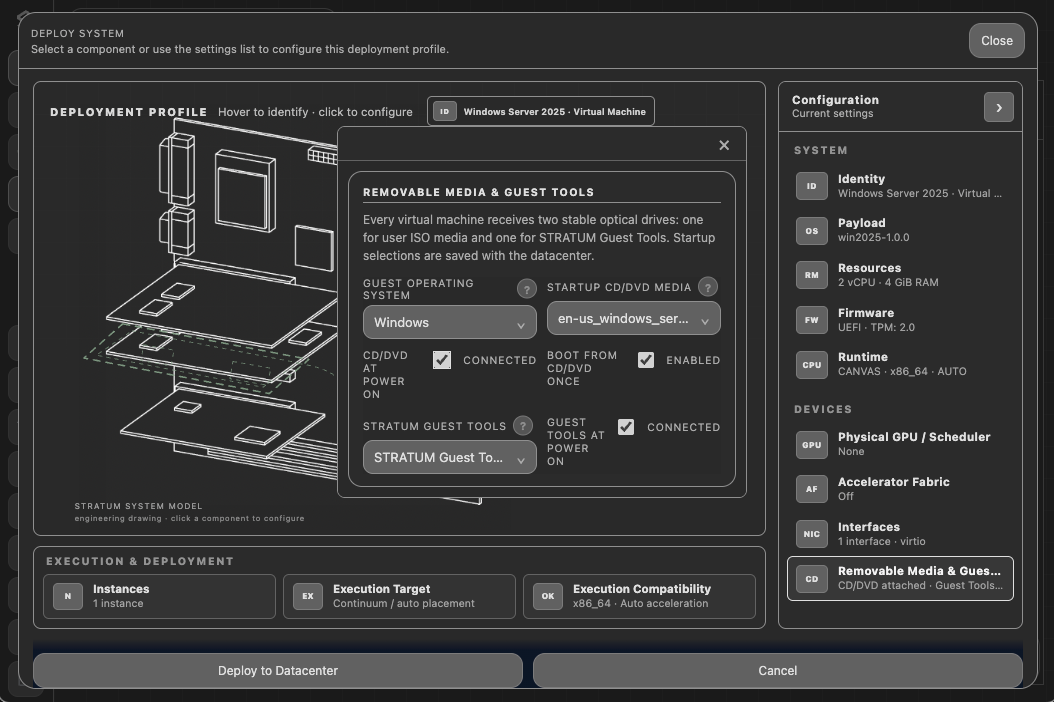
Task: Click the ID badge icon for Identity
Action: pyautogui.click(x=811, y=186)
